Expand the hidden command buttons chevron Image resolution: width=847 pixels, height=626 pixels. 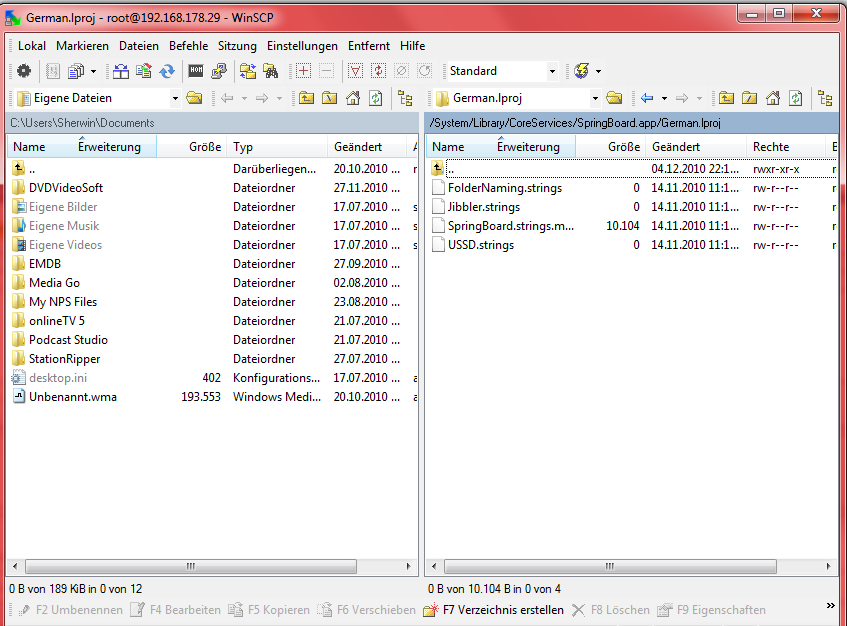click(831, 606)
